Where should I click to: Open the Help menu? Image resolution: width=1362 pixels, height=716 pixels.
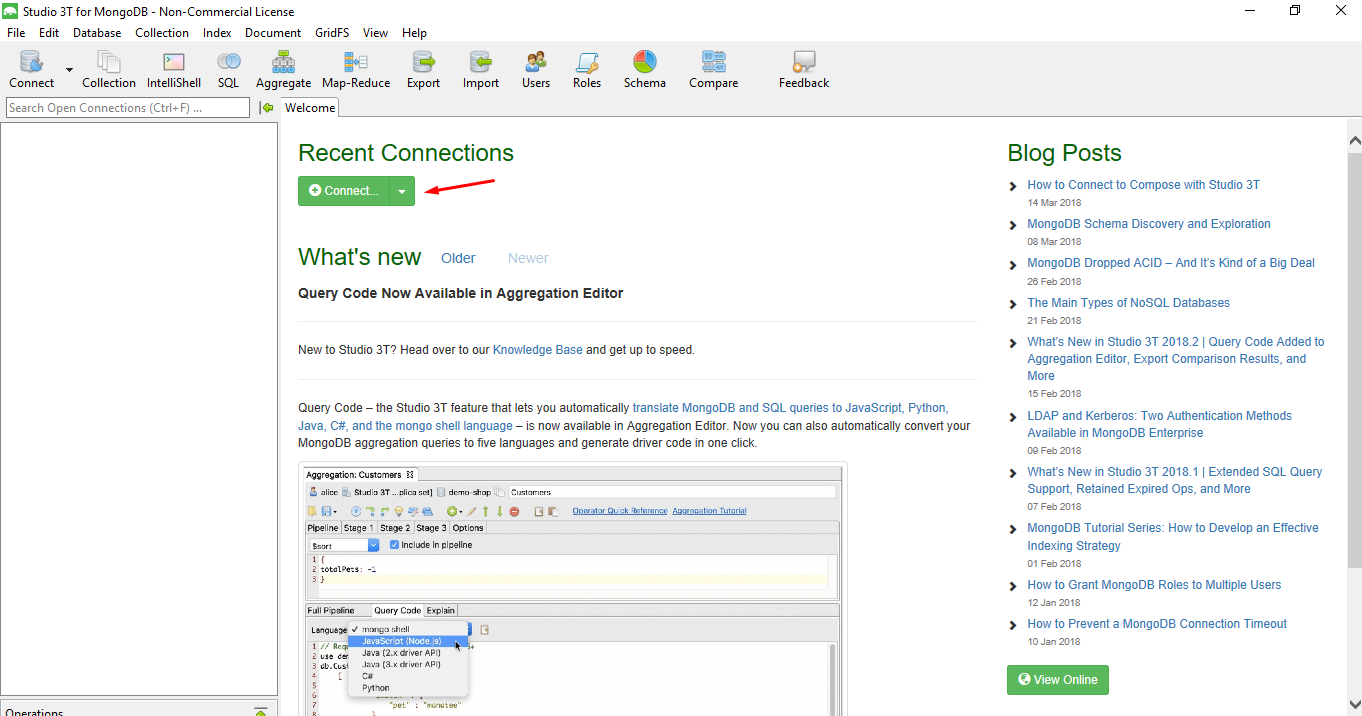(414, 33)
